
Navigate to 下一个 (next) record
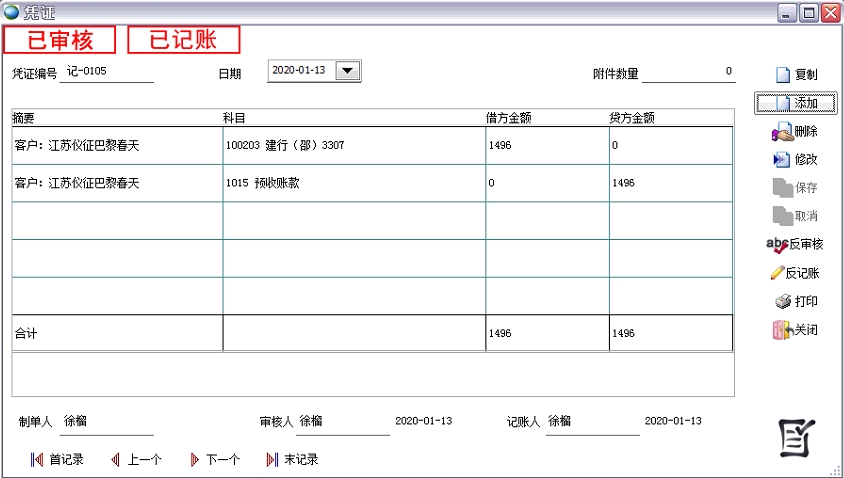point(214,460)
